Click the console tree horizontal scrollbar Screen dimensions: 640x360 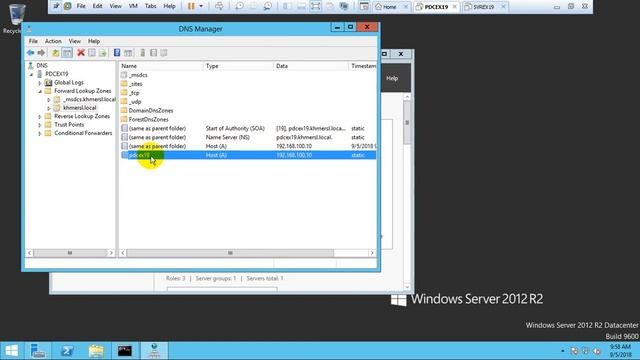[70, 253]
